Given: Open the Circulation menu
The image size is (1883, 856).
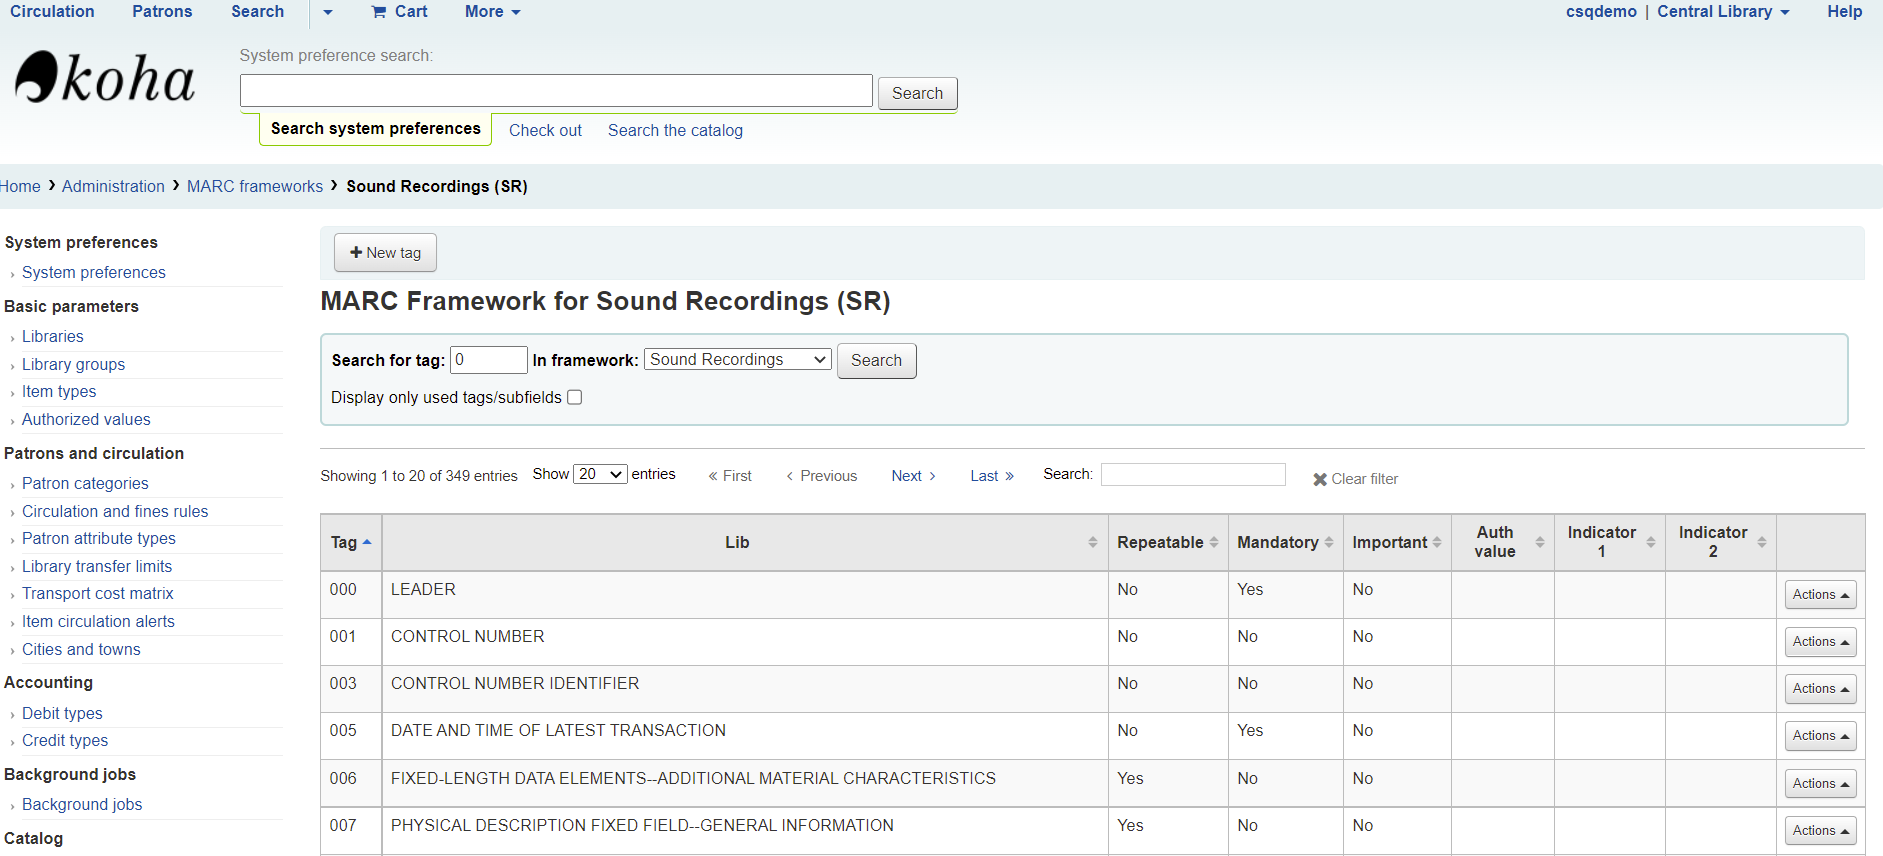Looking at the screenshot, I should tap(52, 12).
